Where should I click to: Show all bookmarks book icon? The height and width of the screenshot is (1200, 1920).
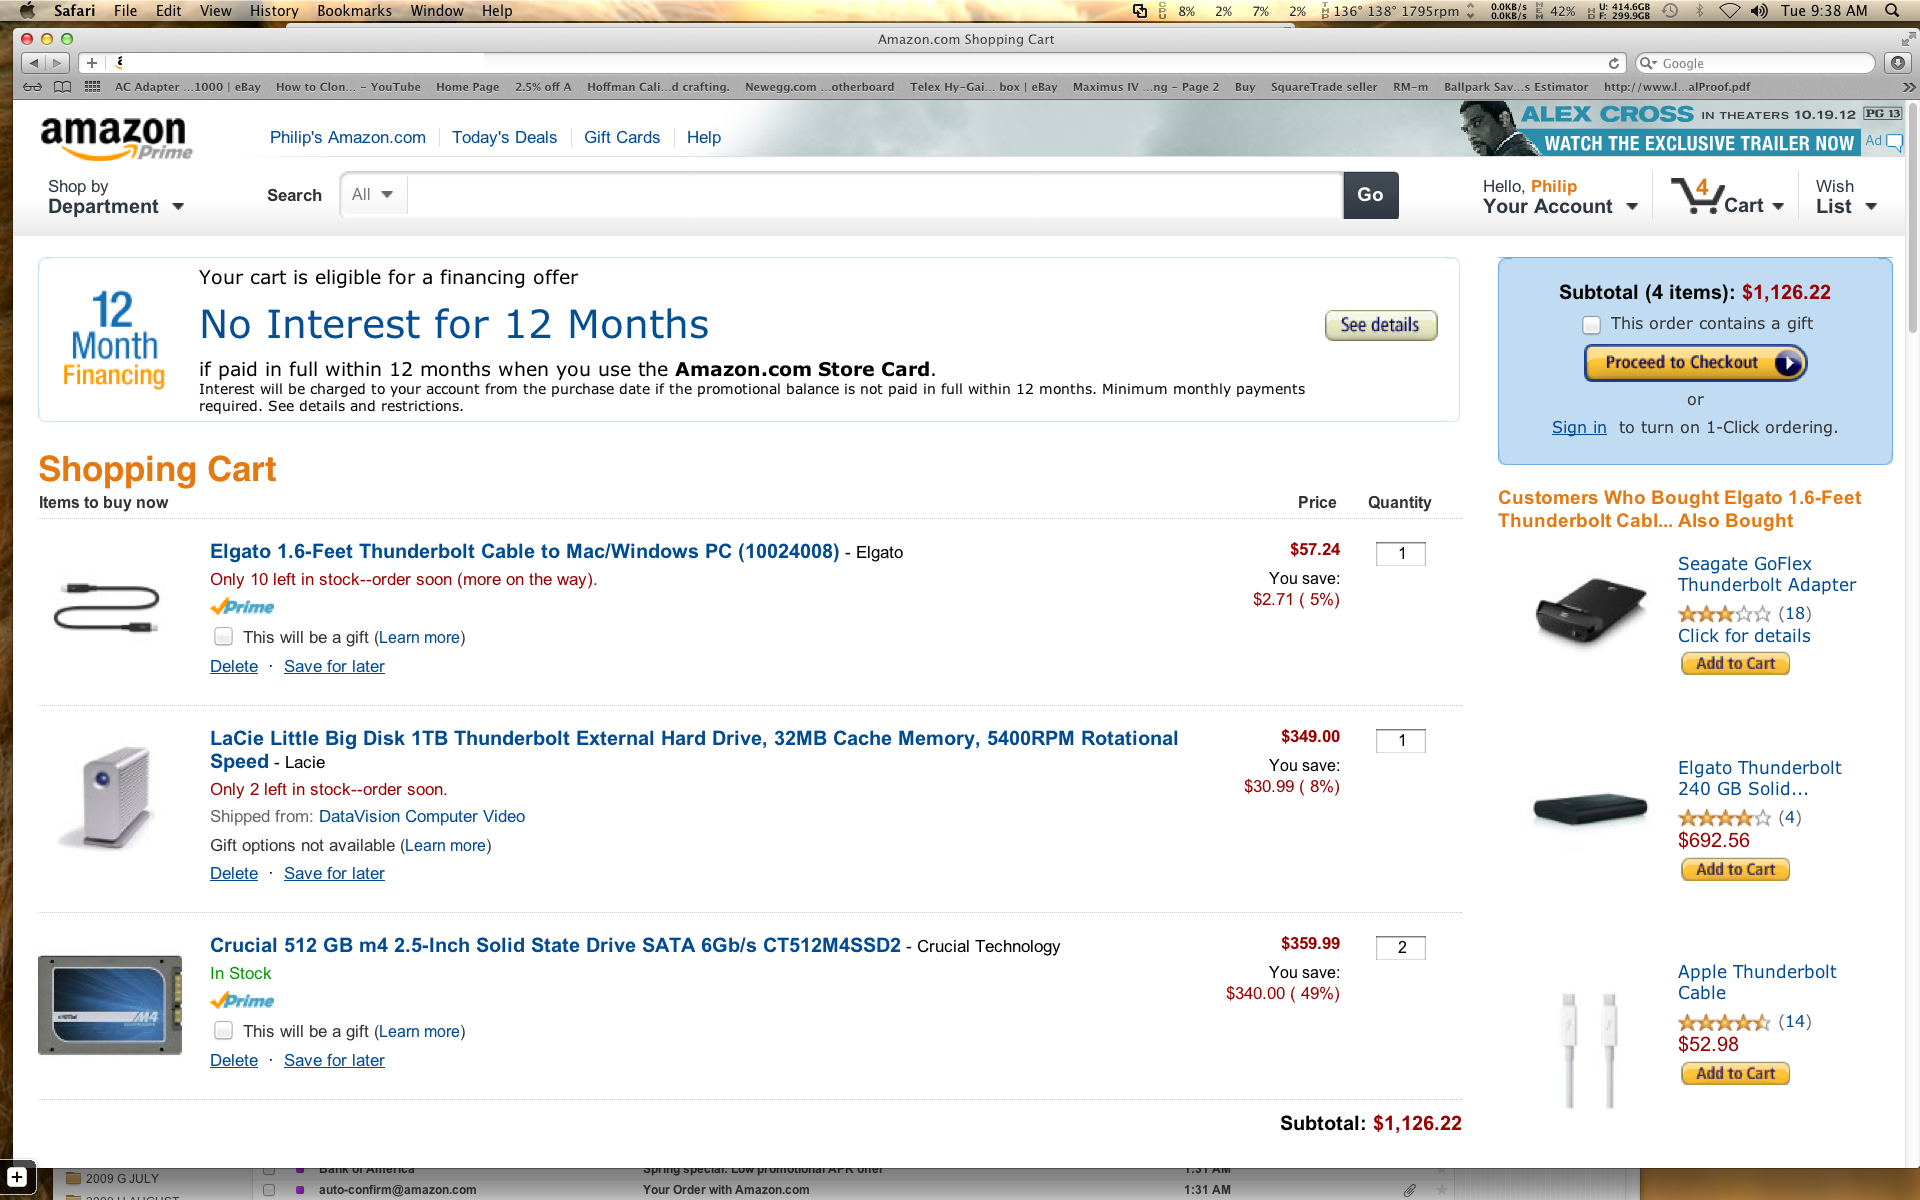click(x=63, y=87)
